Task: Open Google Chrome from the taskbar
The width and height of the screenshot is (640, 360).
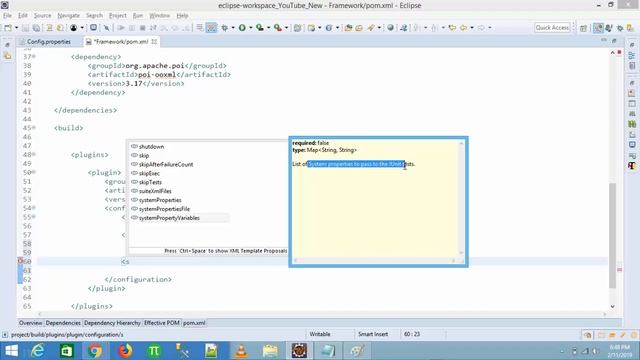Action: (x=95, y=351)
